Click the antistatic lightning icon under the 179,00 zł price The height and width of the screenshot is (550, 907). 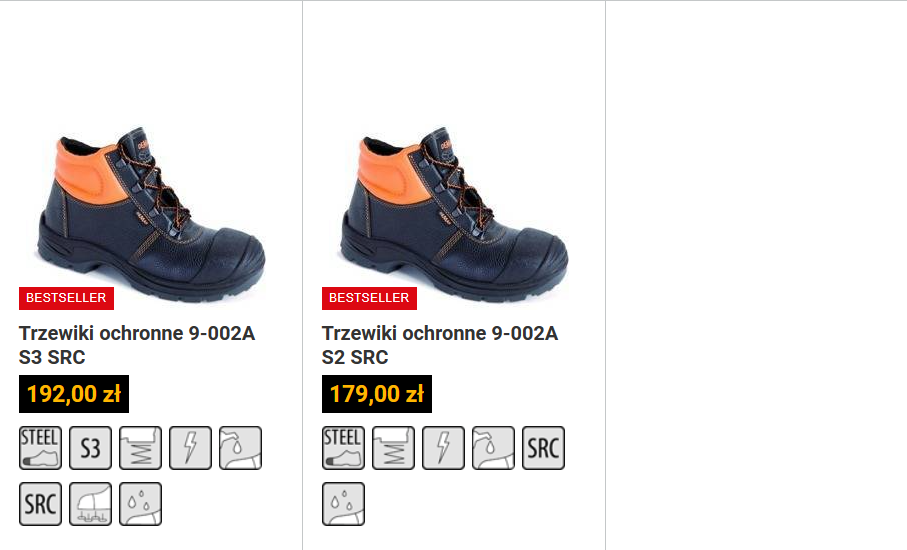pos(444,448)
